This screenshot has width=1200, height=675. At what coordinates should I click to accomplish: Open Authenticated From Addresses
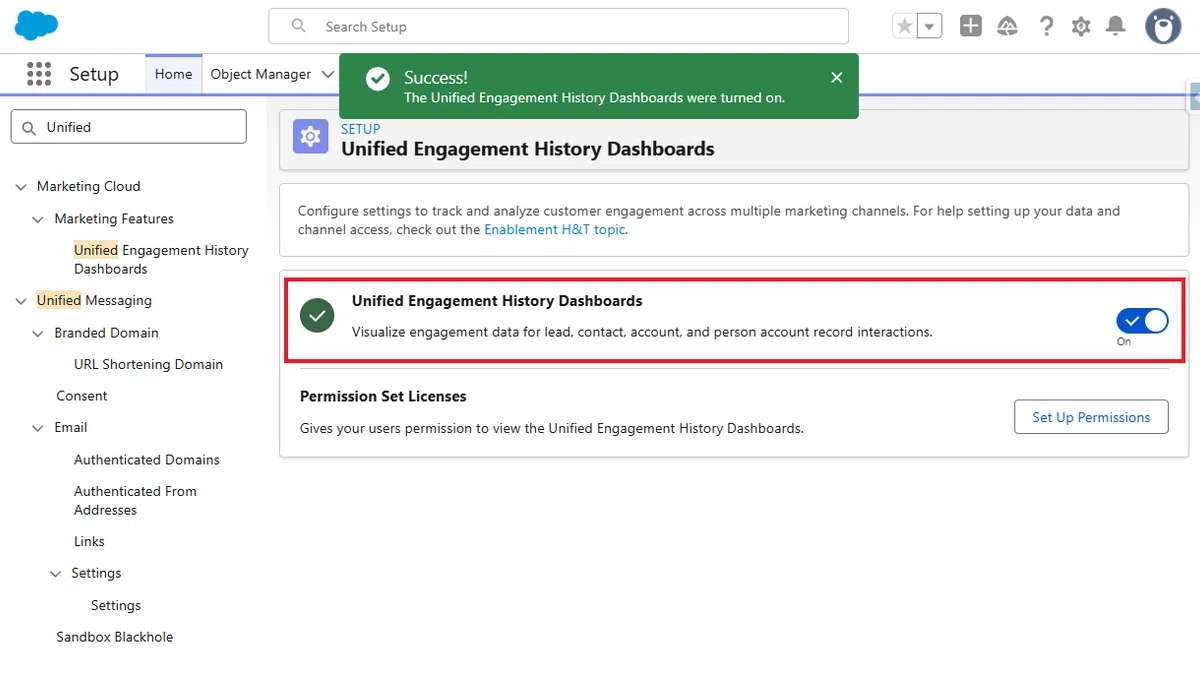135,500
